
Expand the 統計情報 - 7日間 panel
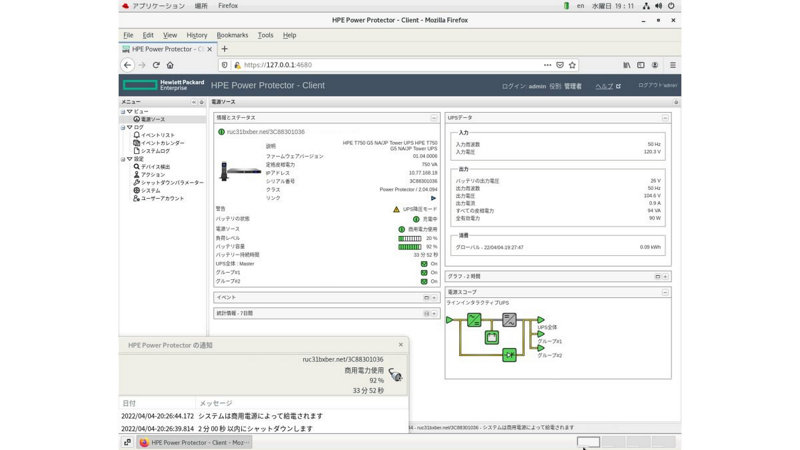click(x=433, y=313)
